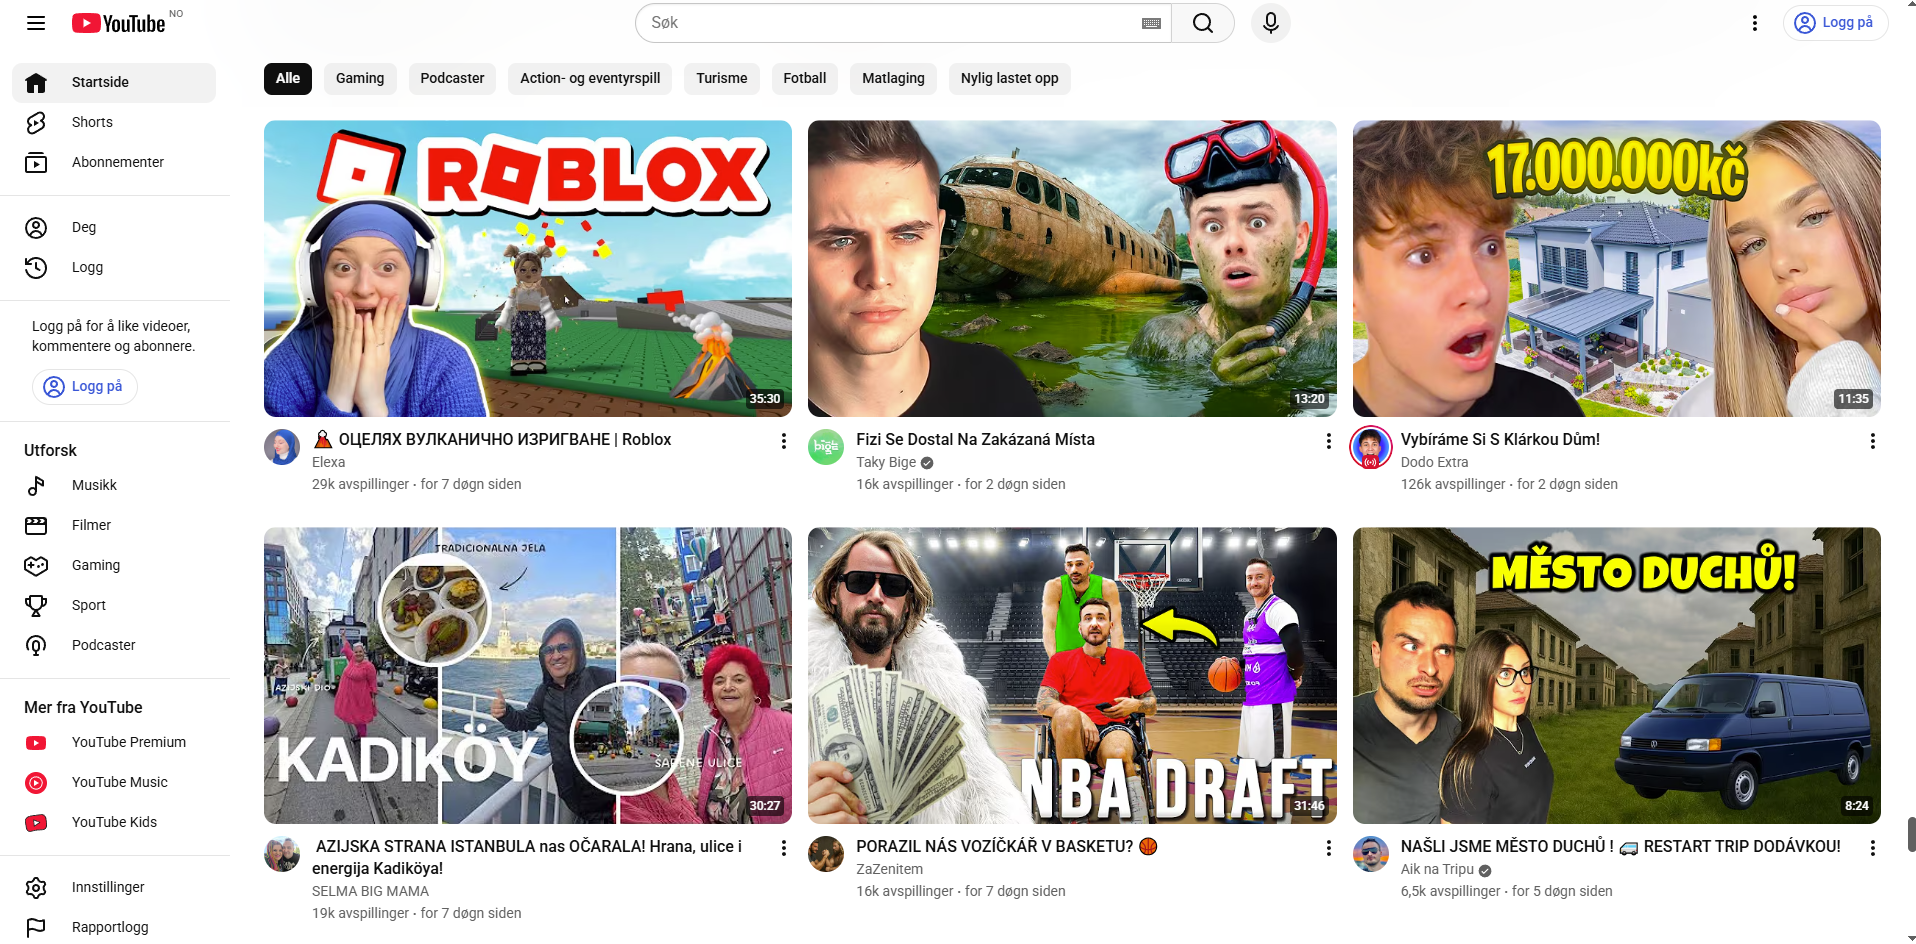Open options for MĚSTO DUCHŮ video
This screenshot has height=944, width=1916.
pyautogui.click(x=1873, y=848)
